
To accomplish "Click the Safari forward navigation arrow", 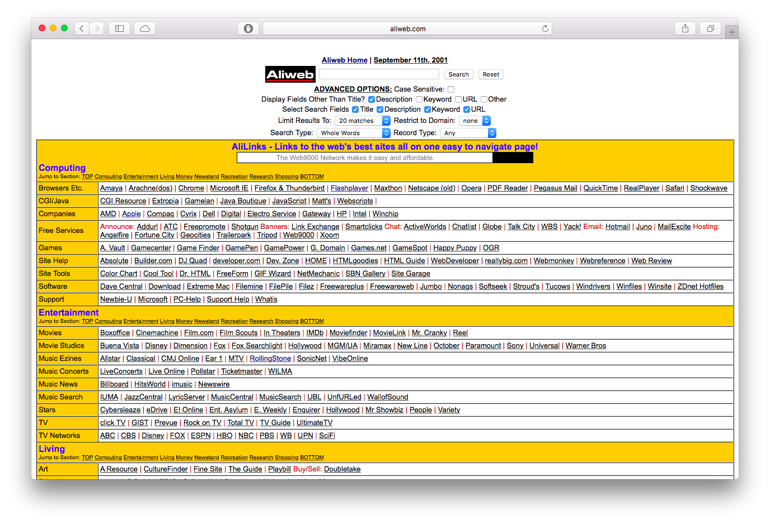I will point(97,29).
